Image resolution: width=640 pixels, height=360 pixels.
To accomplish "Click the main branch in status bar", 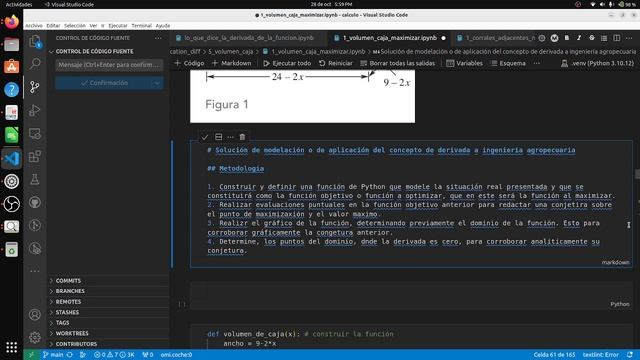I will coord(53,355).
